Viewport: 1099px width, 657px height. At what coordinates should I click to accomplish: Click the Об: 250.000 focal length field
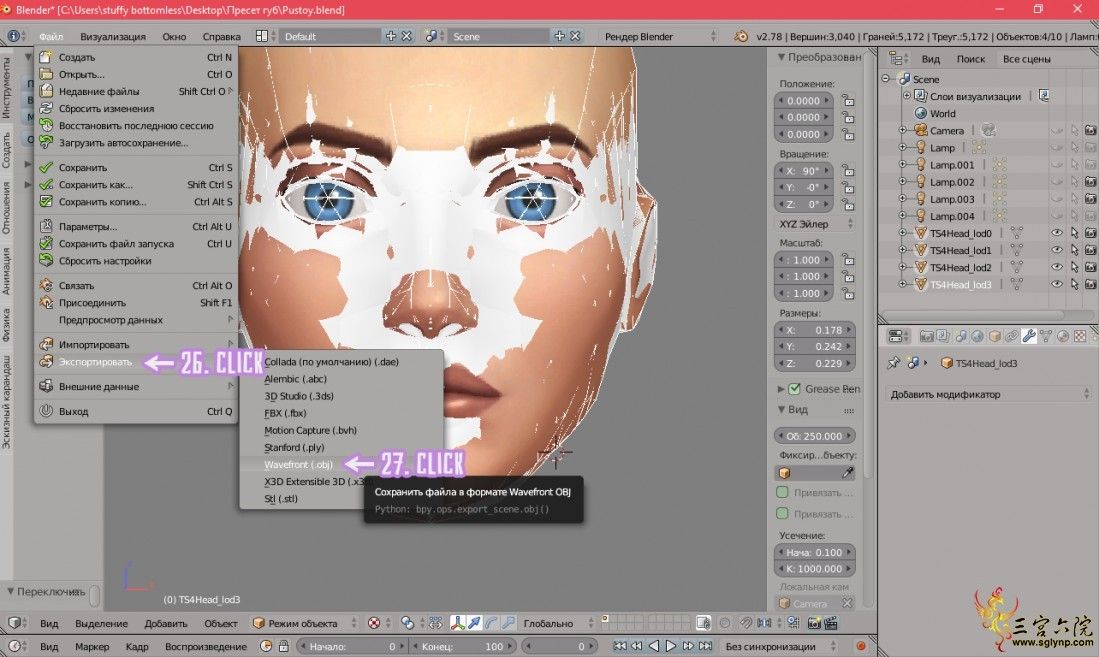[814, 435]
